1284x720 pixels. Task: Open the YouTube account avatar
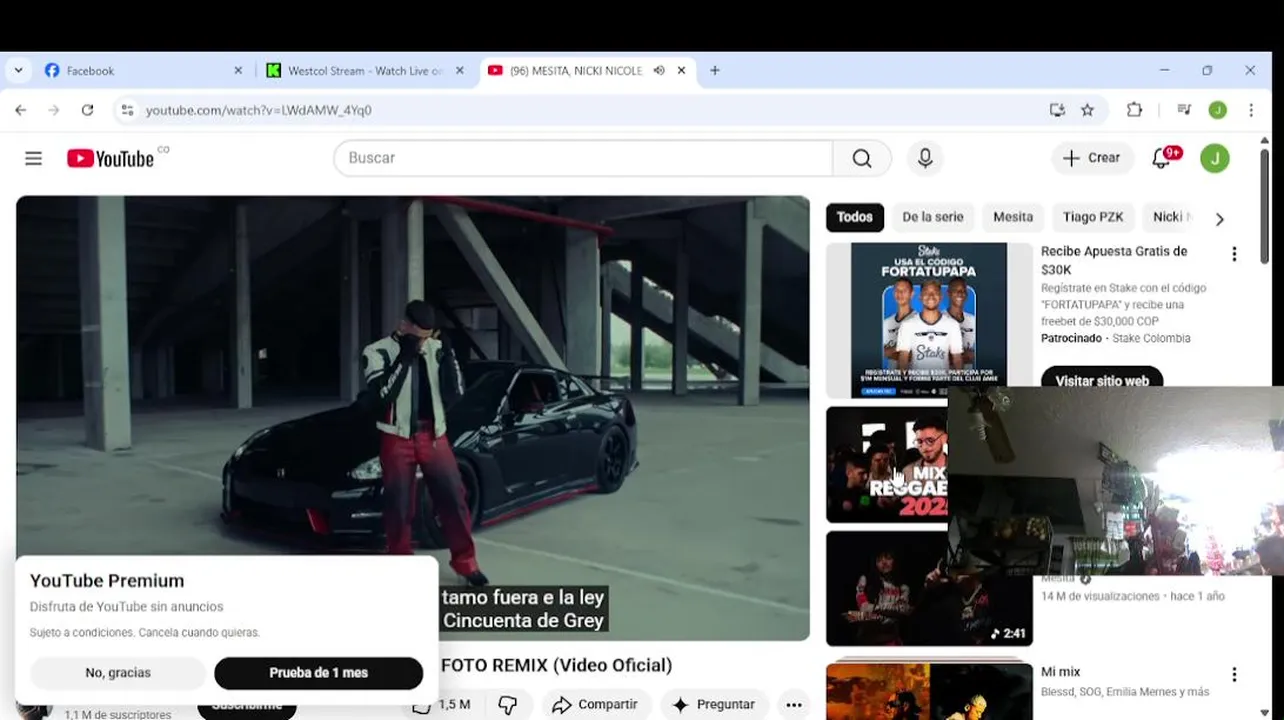click(1215, 158)
